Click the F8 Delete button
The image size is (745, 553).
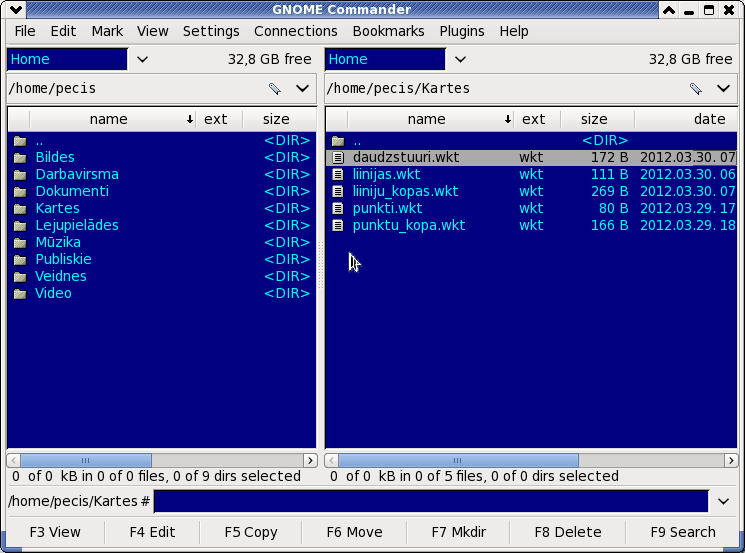pos(568,532)
